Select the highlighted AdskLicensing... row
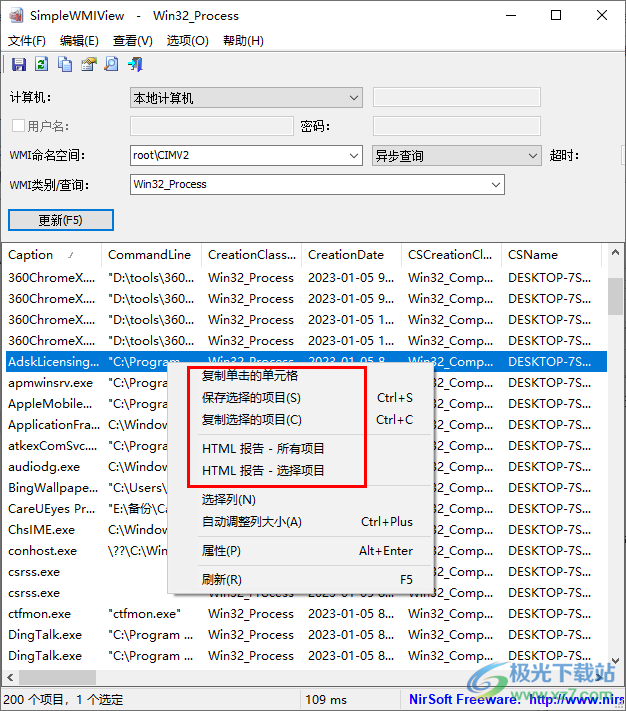626x711 pixels. pyautogui.click(x=306, y=362)
